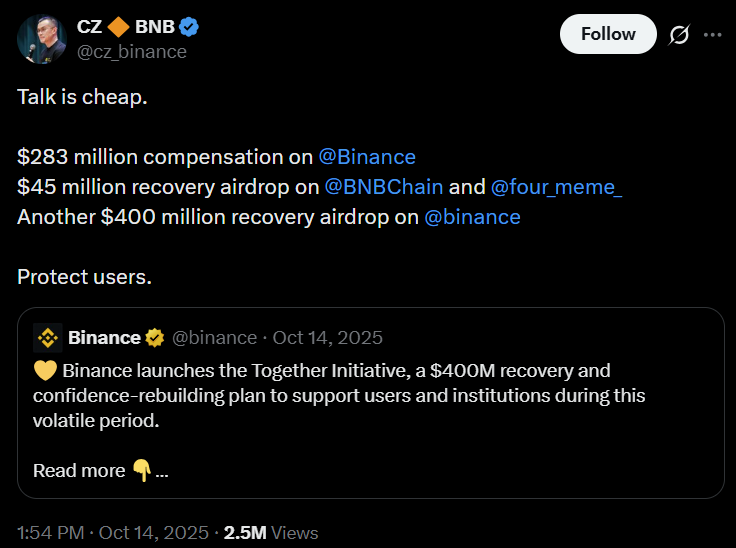This screenshot has height=548, width=736.
Task: Open the Together Initiative quoted post body
Action: tap(340, 395)
